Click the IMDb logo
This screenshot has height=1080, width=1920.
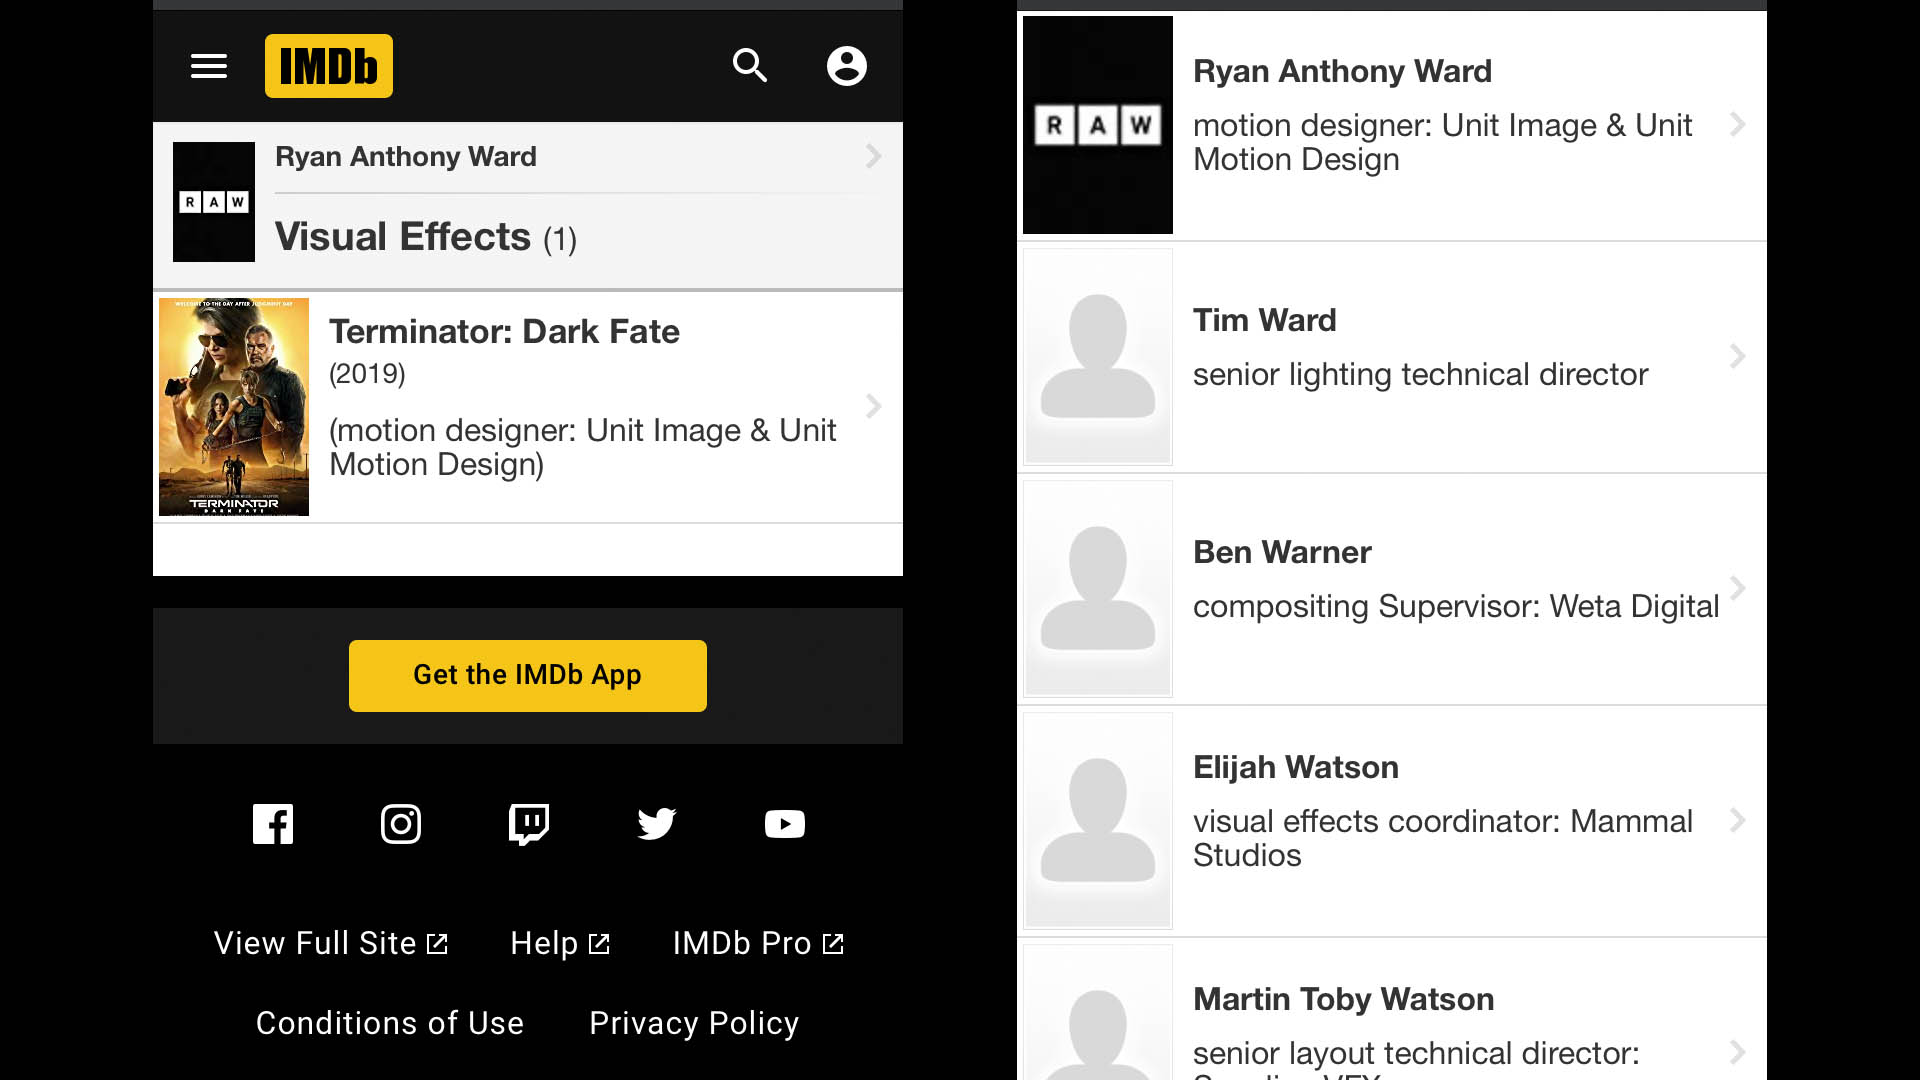click(x=329, y=66)
